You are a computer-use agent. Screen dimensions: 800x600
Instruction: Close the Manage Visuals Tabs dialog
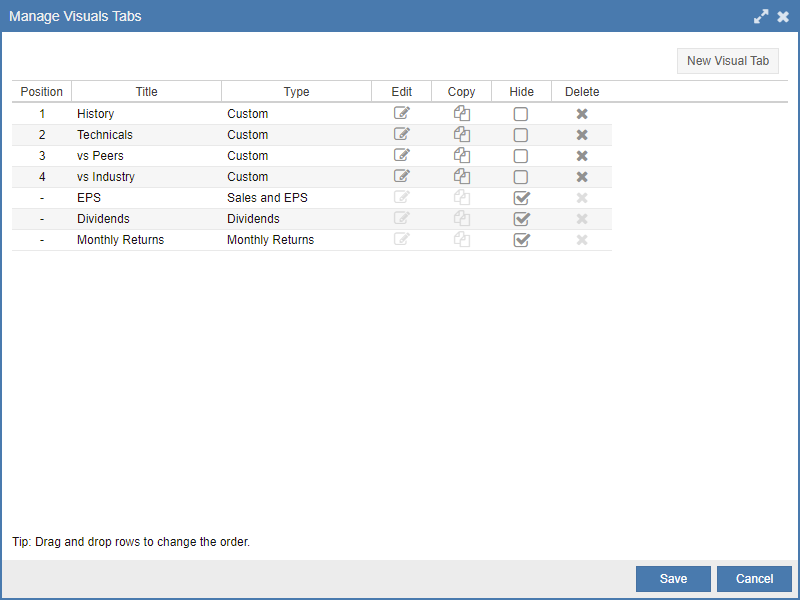[x=783, y=16]
